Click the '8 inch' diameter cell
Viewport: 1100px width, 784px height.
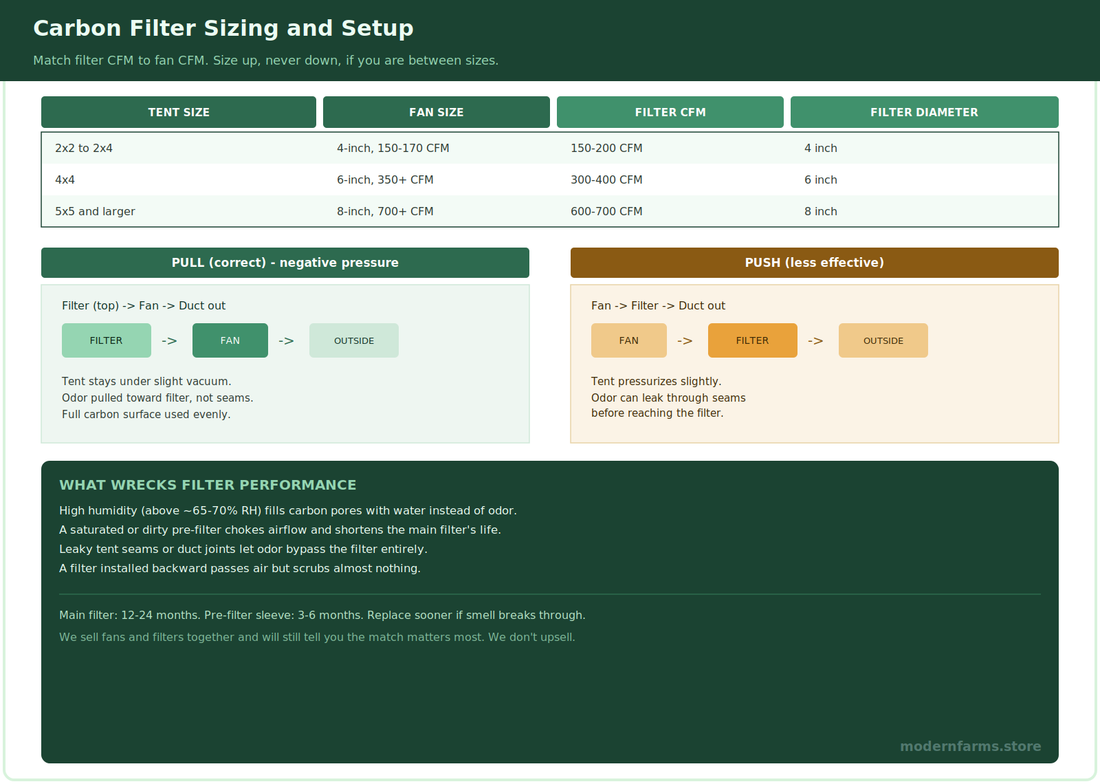tap(820, 211)
